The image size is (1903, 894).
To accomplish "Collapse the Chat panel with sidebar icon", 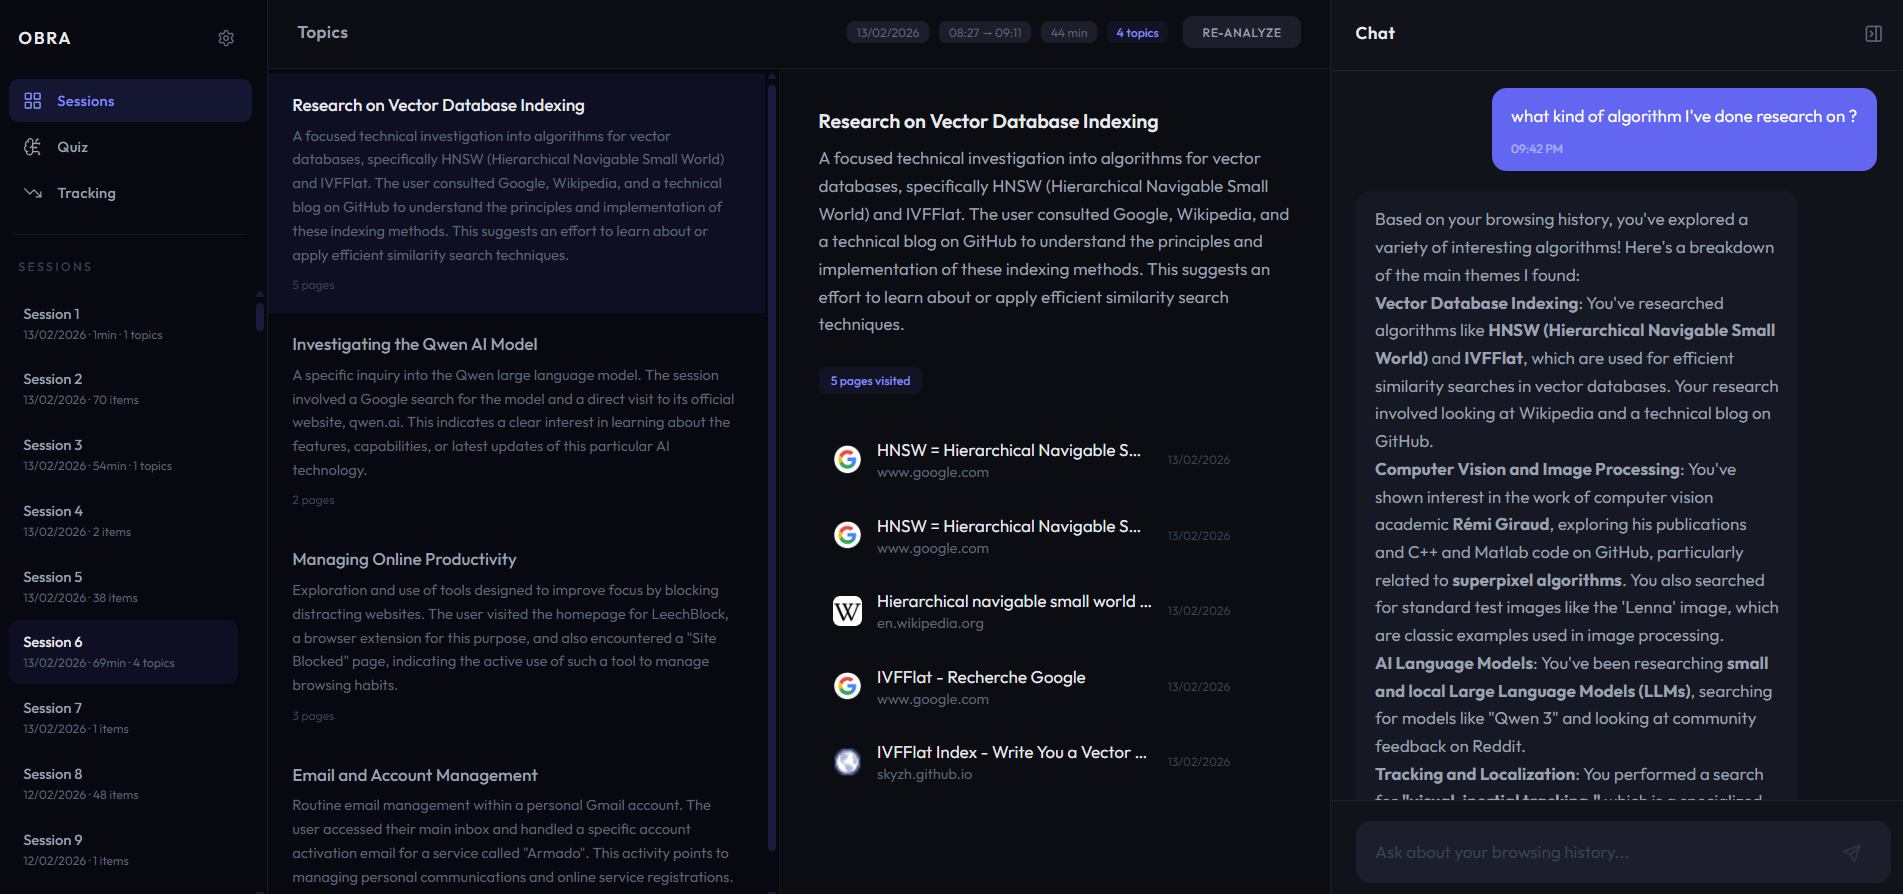I will pyautogui.click(x=1873, y=34).
